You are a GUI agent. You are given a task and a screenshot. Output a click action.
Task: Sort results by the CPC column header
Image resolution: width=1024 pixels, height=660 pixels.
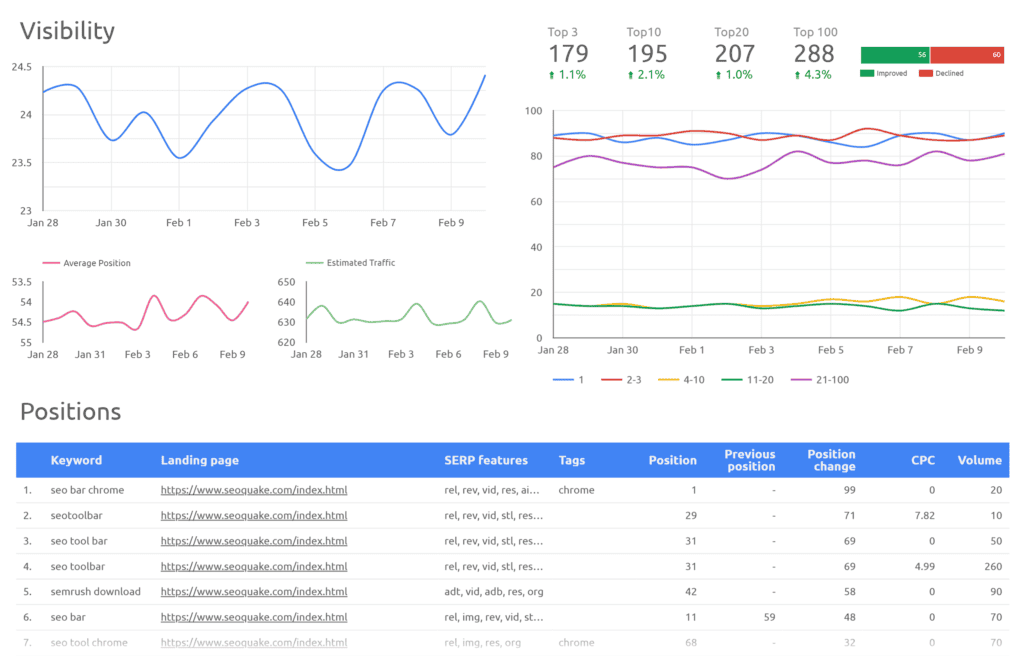coord(923,460)
